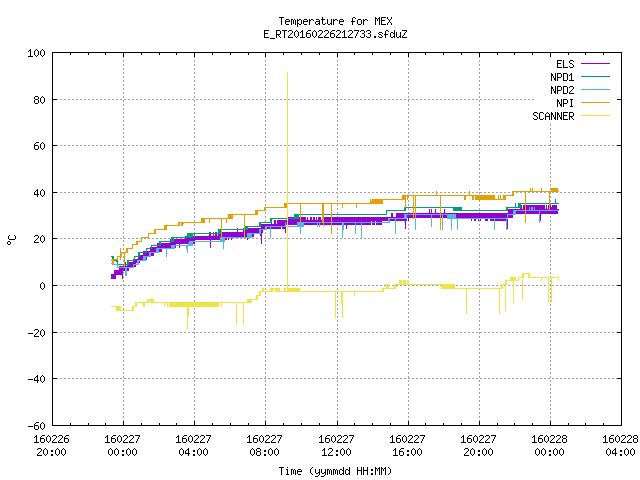Click the y-axis label 100
Viewport: 640px width, 480px height.
point(36,53)
